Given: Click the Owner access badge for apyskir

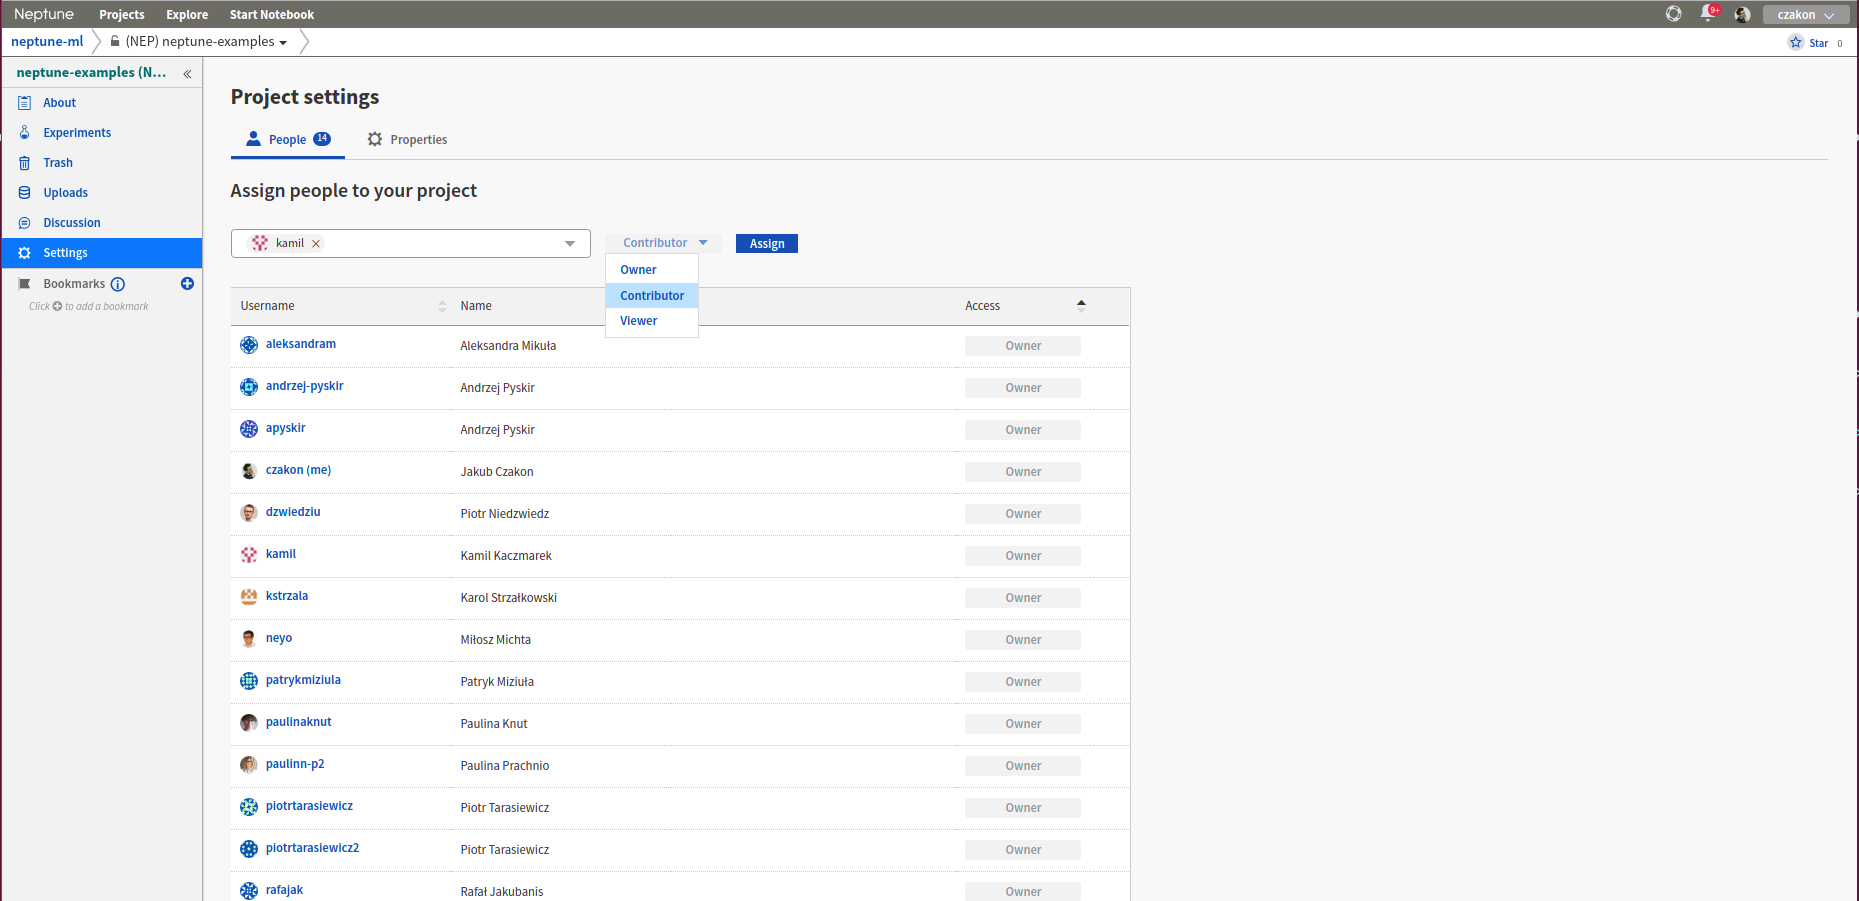Looking at the screenshot, I should (x=1023, y=430).
